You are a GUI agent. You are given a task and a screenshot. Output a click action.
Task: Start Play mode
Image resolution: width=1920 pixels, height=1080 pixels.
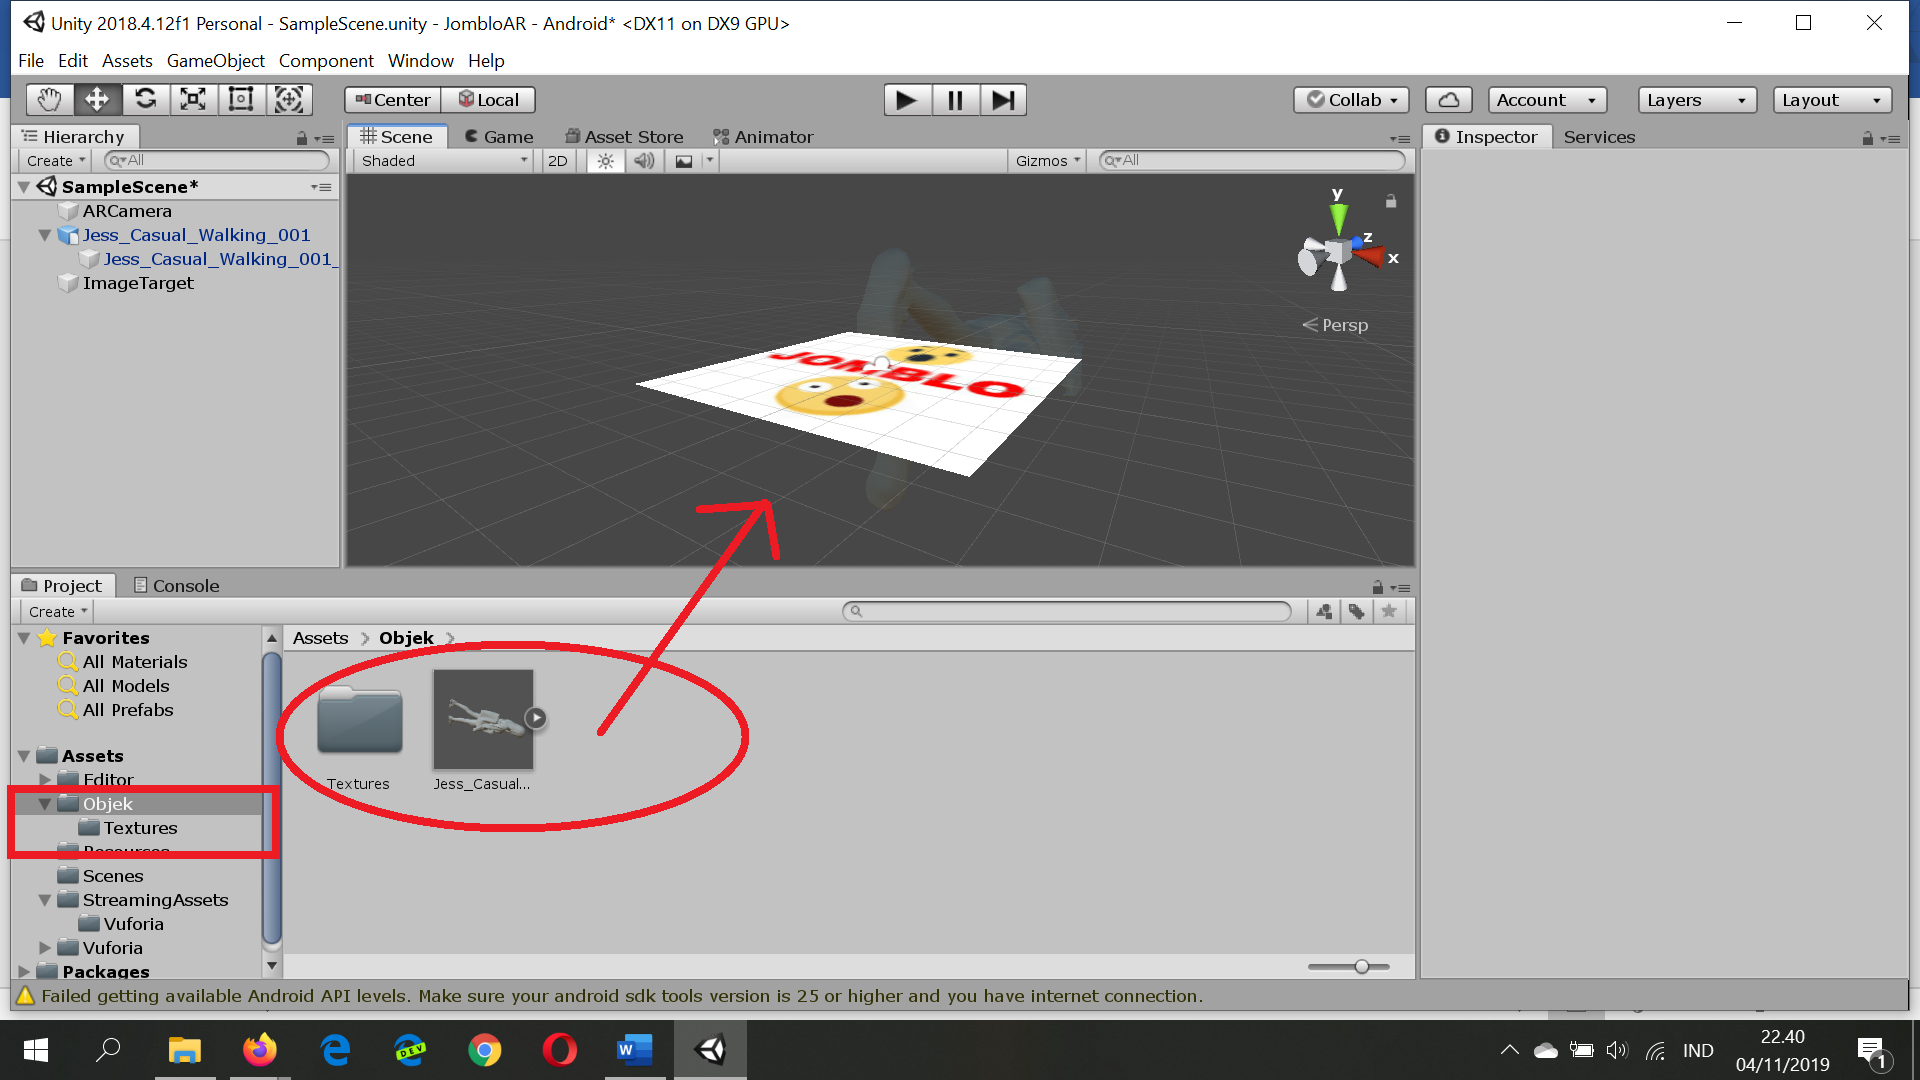point(907,100)
